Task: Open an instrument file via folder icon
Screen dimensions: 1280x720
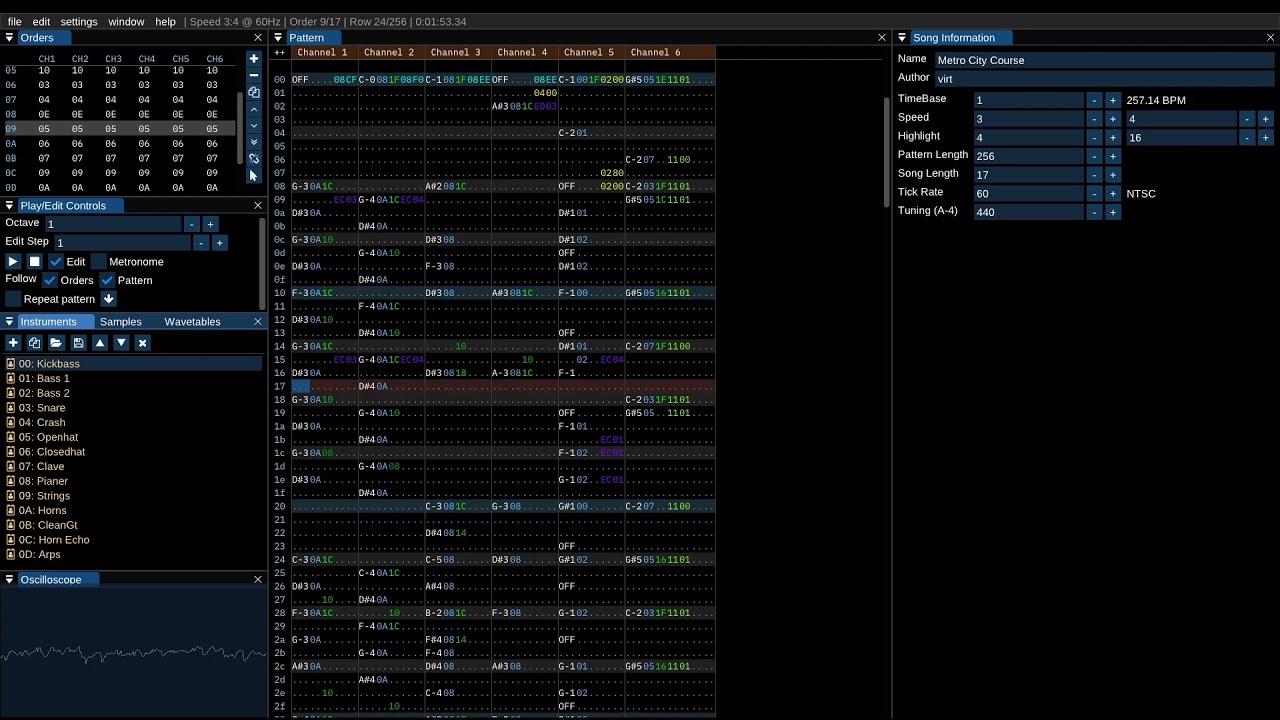Action: coord(56,343)
